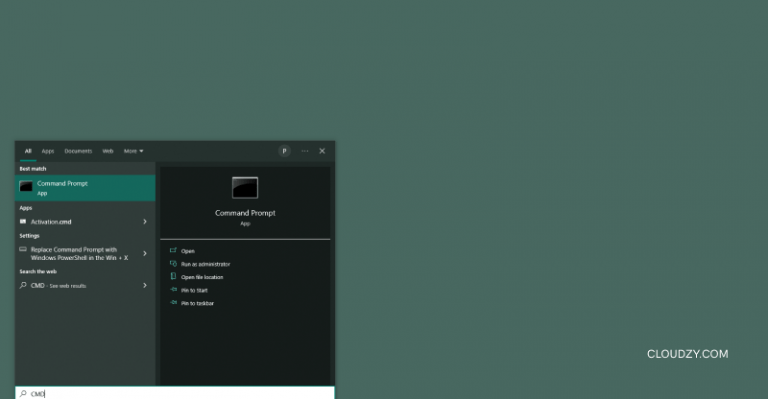Choose Pin to Start

pyautogui.click(x=194, y=290)
